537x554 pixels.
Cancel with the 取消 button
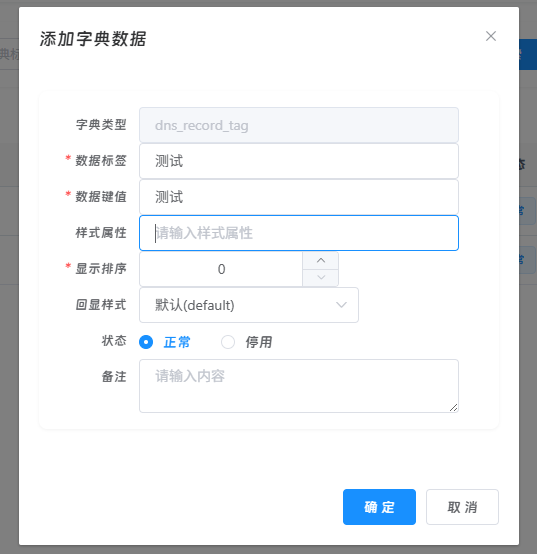point(462,507)
